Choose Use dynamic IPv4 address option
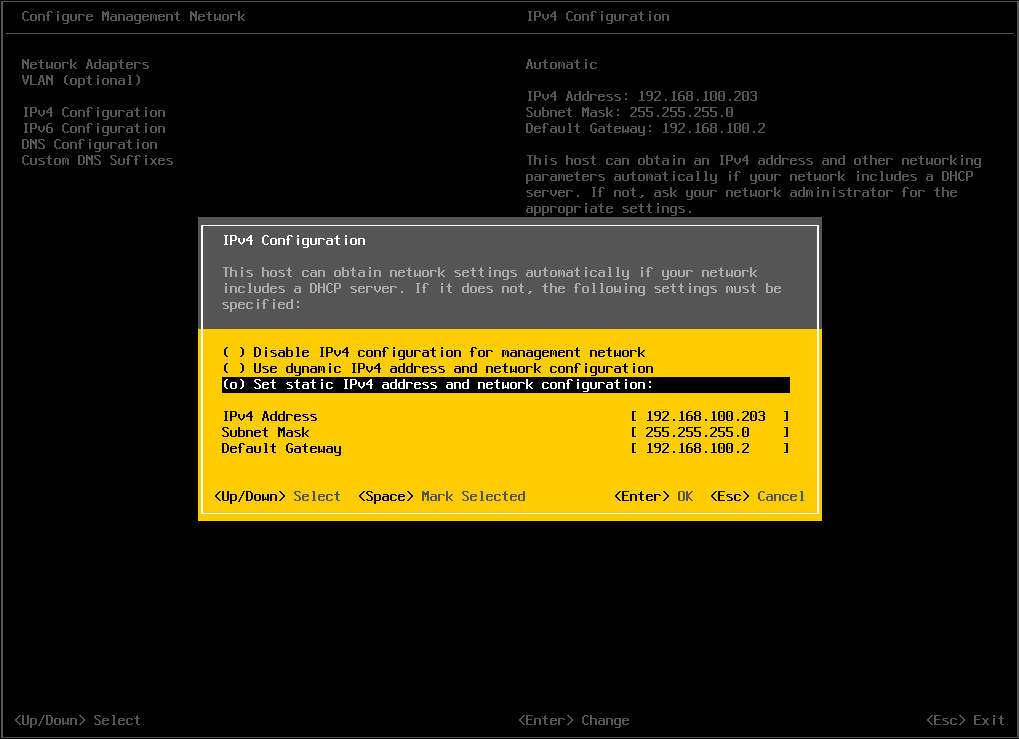 click(437, 369)
